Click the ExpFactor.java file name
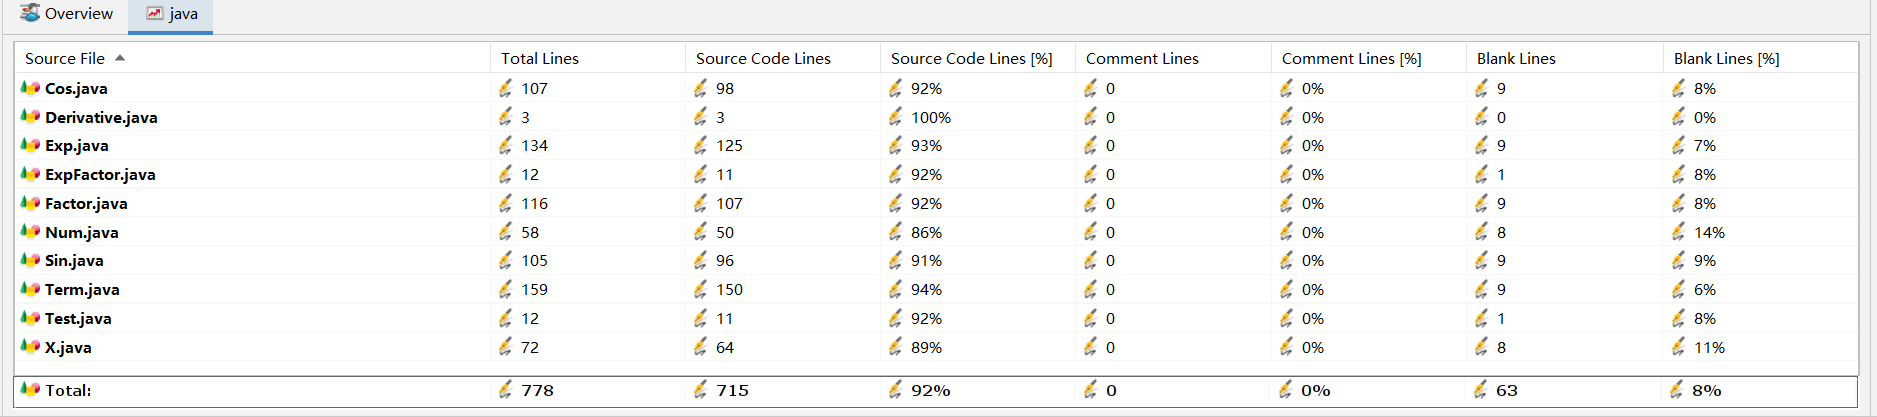Screen dimensions: 1877x417 (x=100, y=174)
